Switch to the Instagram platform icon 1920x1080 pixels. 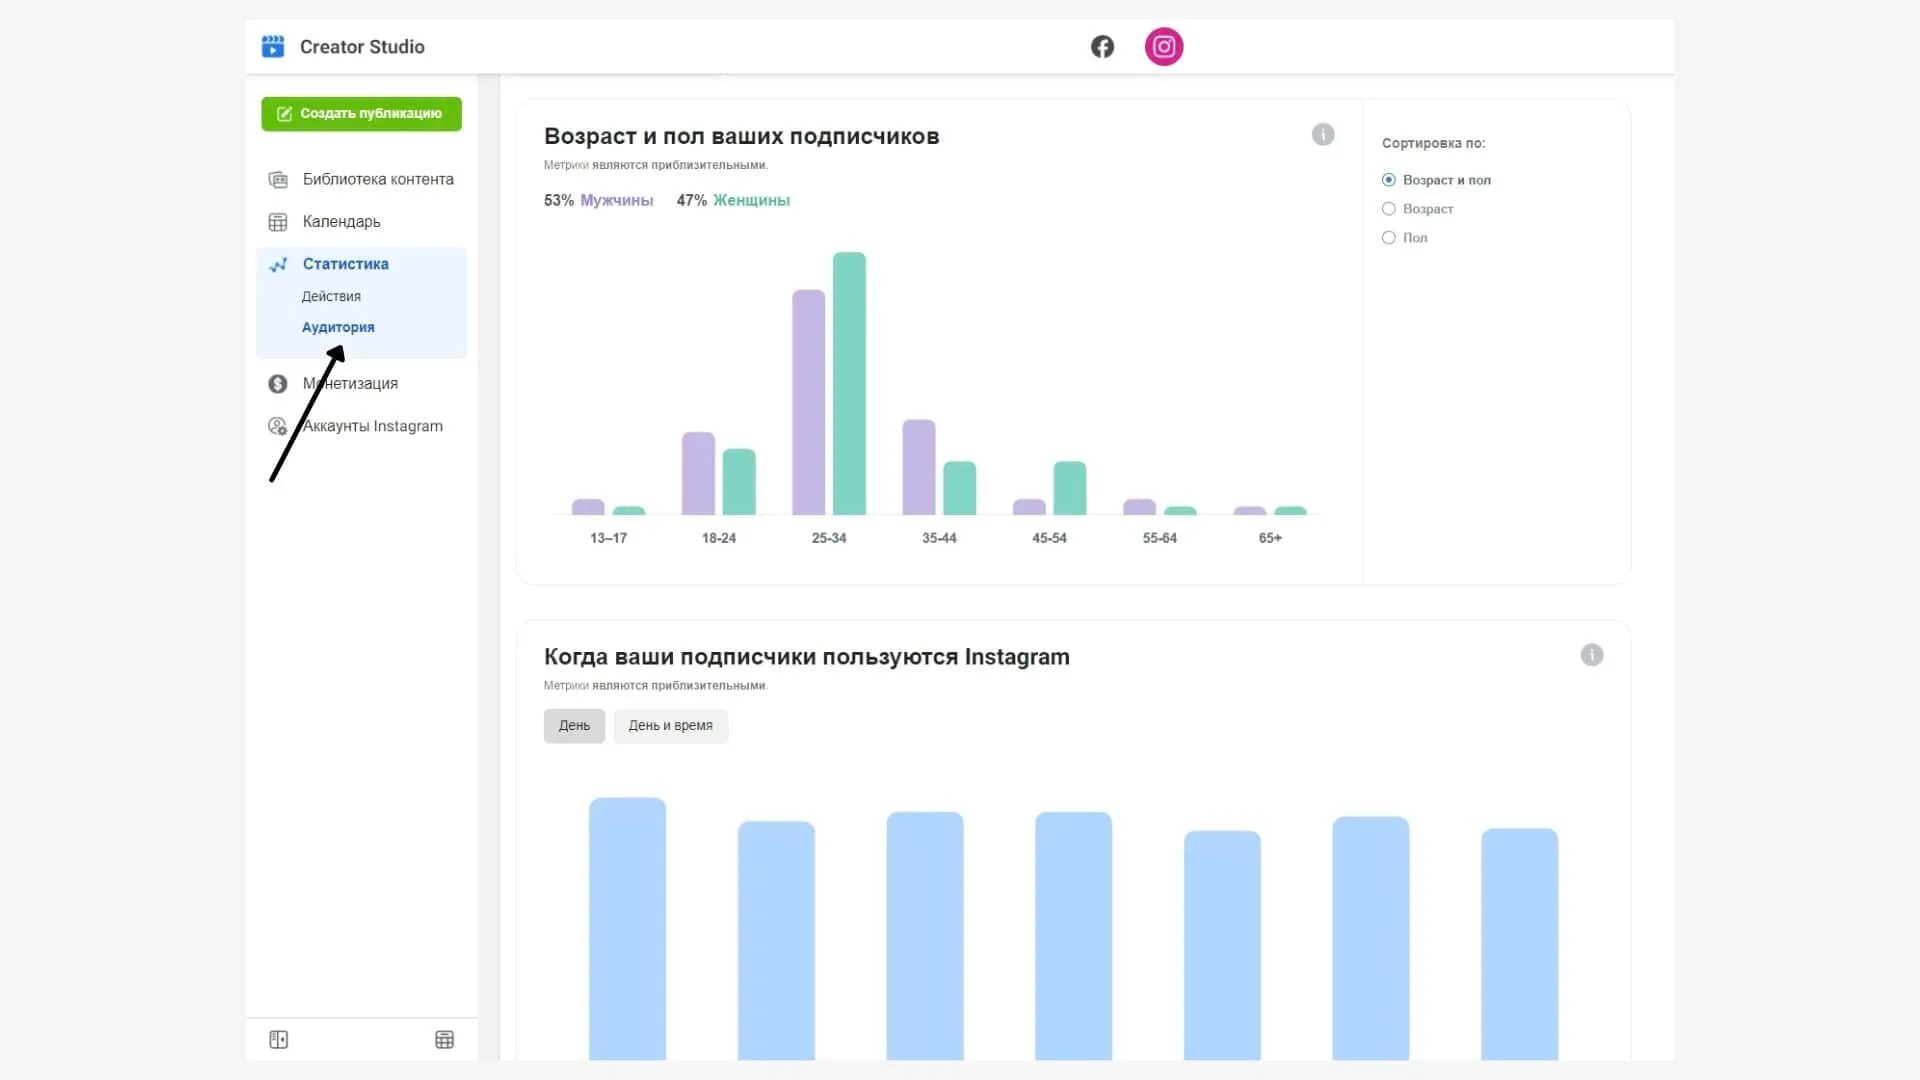pos(1163,47)
